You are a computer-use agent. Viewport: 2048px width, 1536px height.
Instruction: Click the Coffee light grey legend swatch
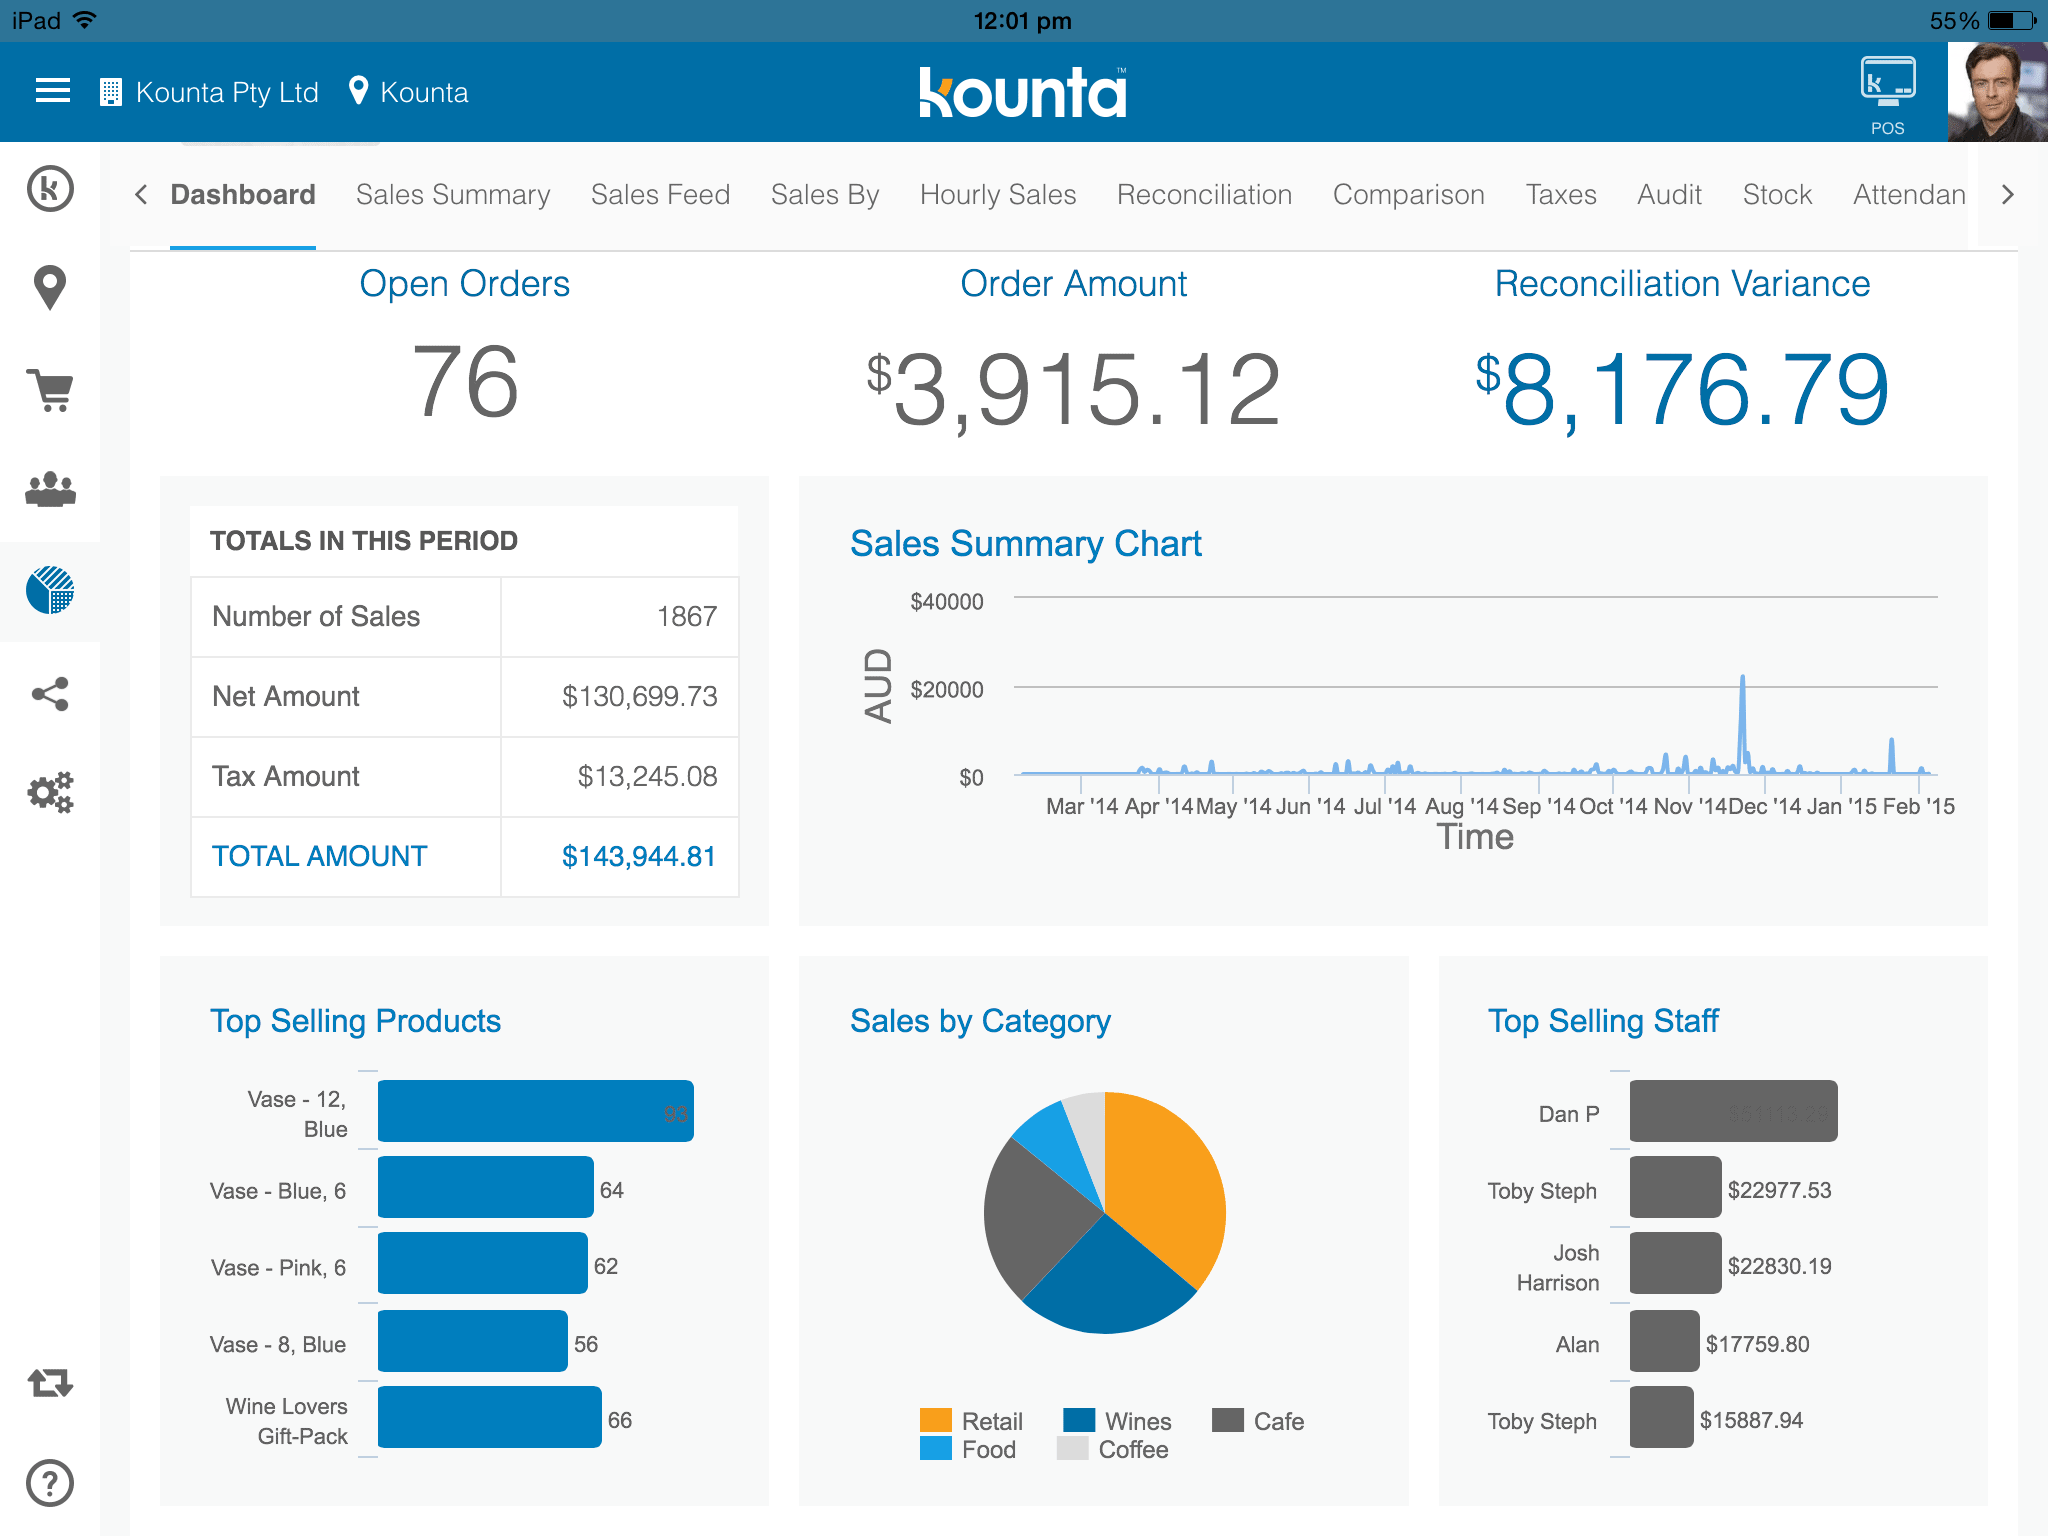[1072, 1448]
